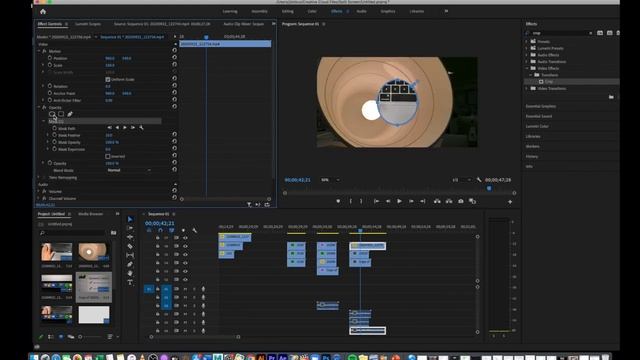Open the Essential Sound panel
The height and width of the screenshot is (360, 640).
pyautogui.click(x=538, y=116)
